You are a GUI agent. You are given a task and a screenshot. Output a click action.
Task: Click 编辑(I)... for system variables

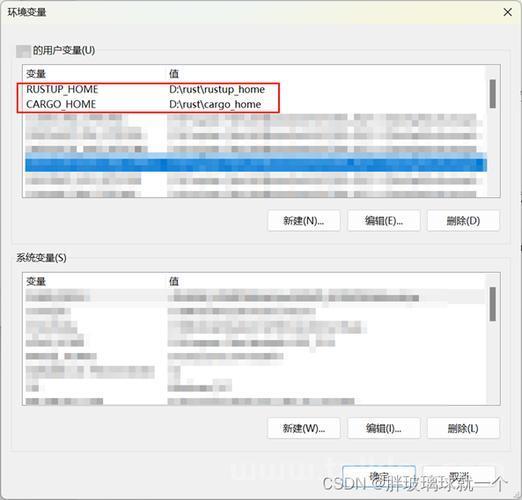(384, 428)
